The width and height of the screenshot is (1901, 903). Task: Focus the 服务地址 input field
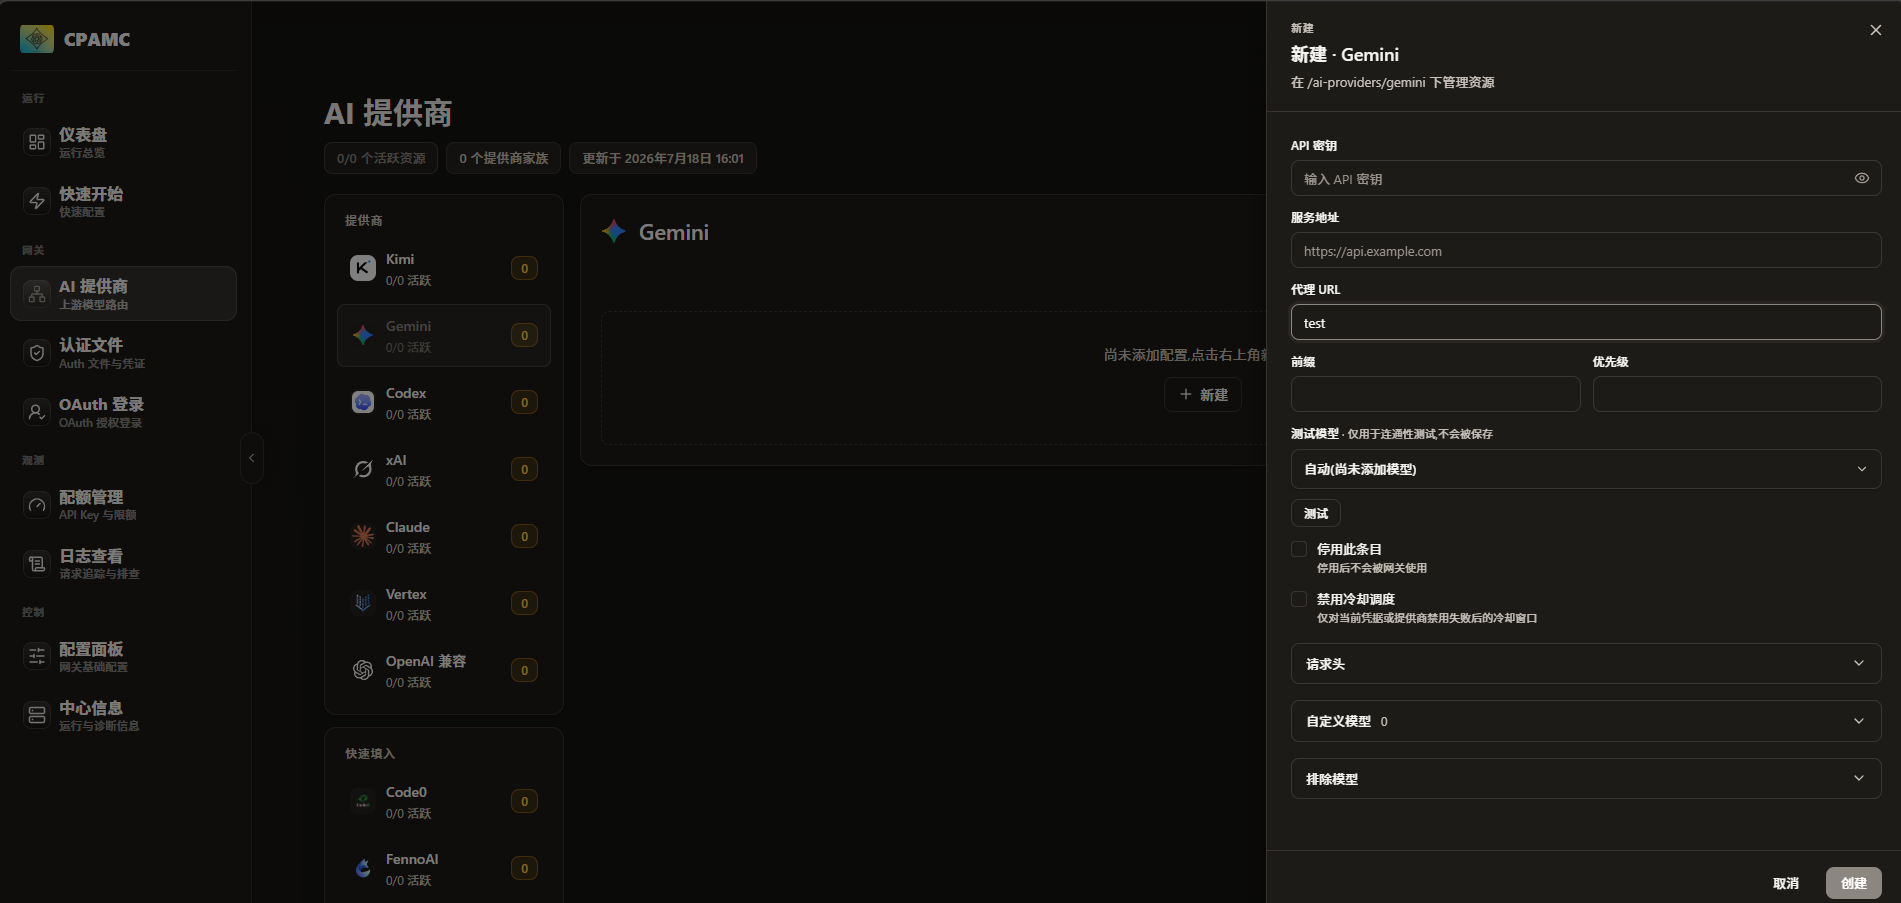point(1586,250)
